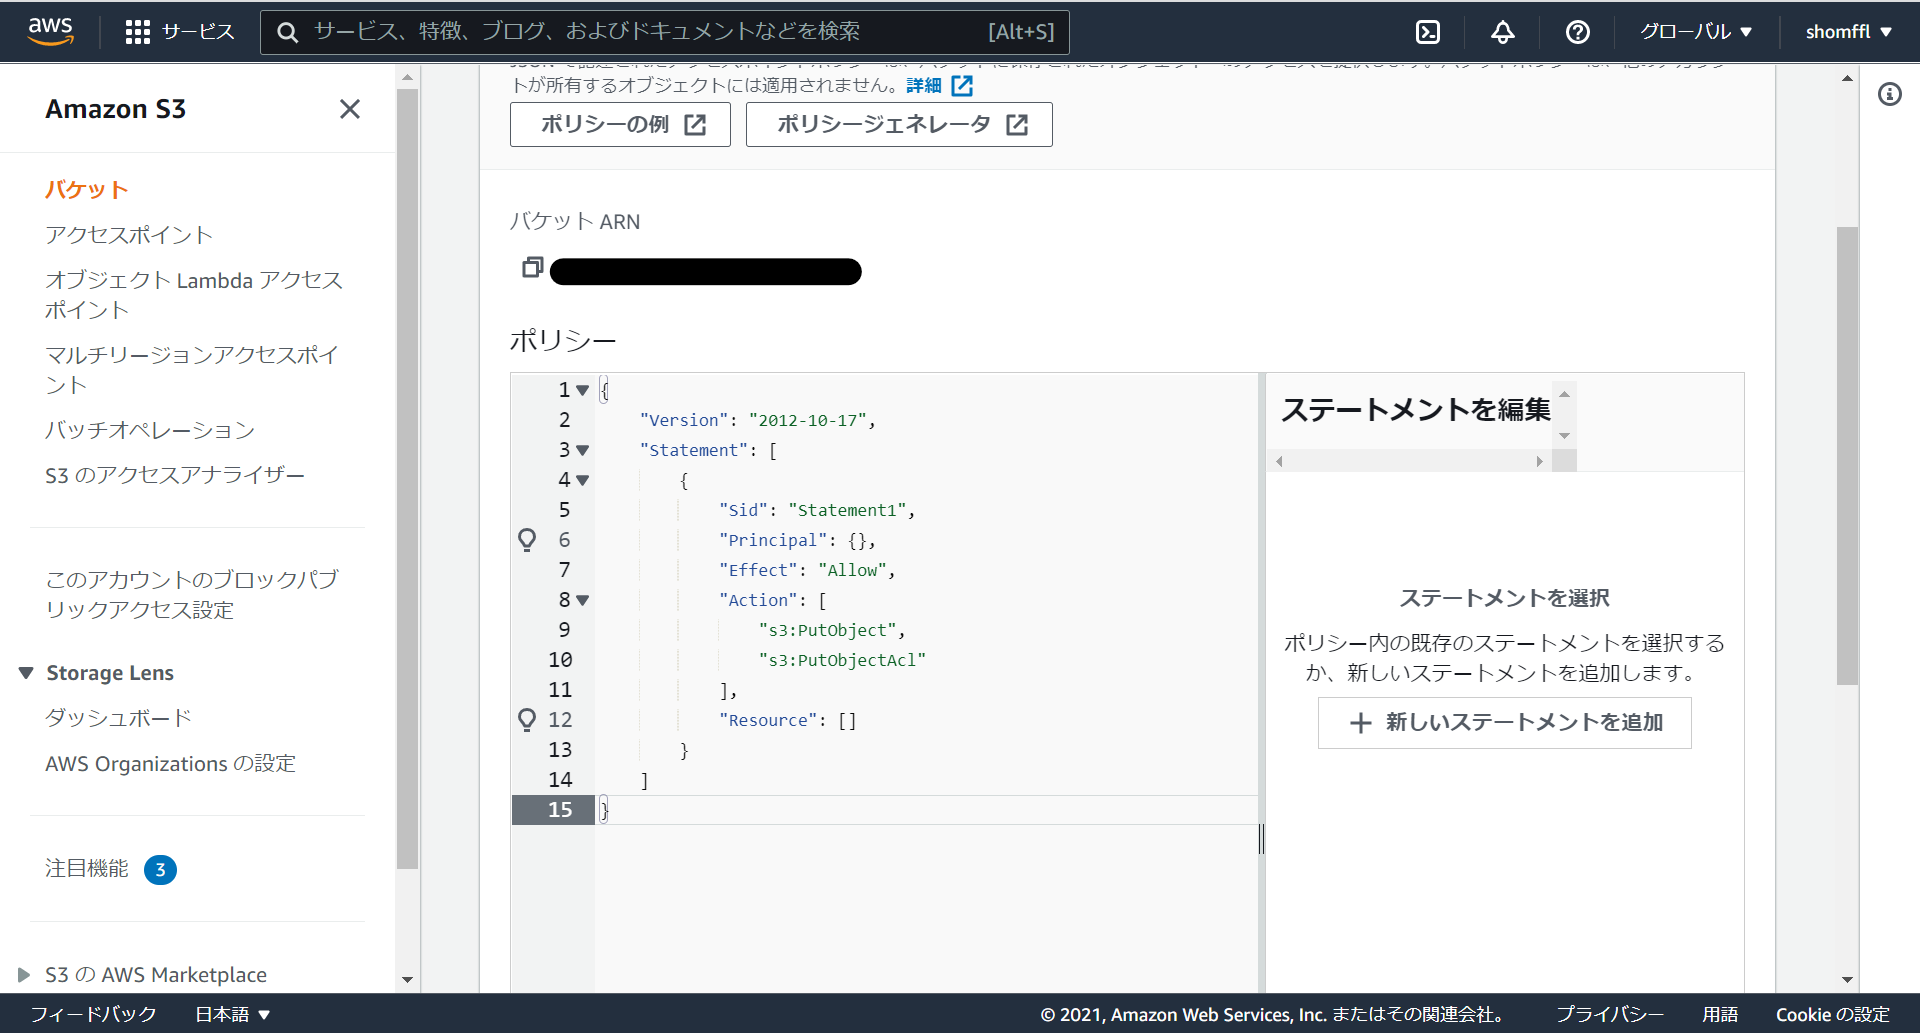Launch AWS CloudShell terminal icon
The width and height of the screenshot is (1920, 1033).
[1428, 32]
